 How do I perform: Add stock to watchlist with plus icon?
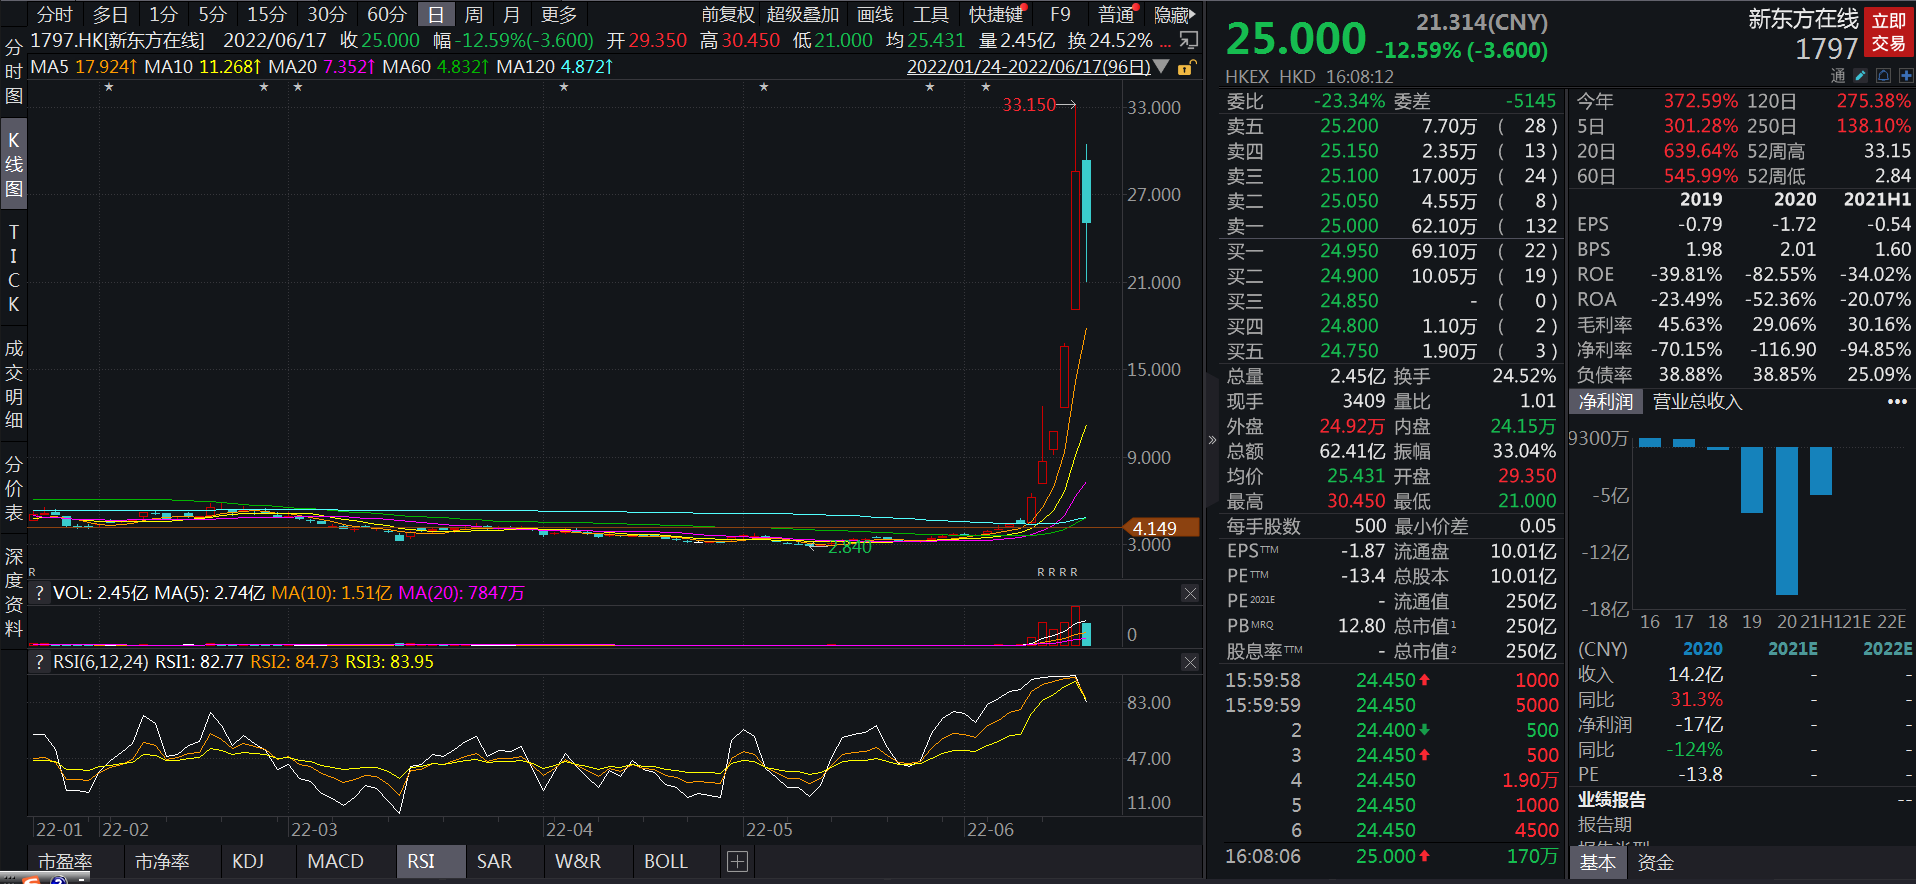1906,76
